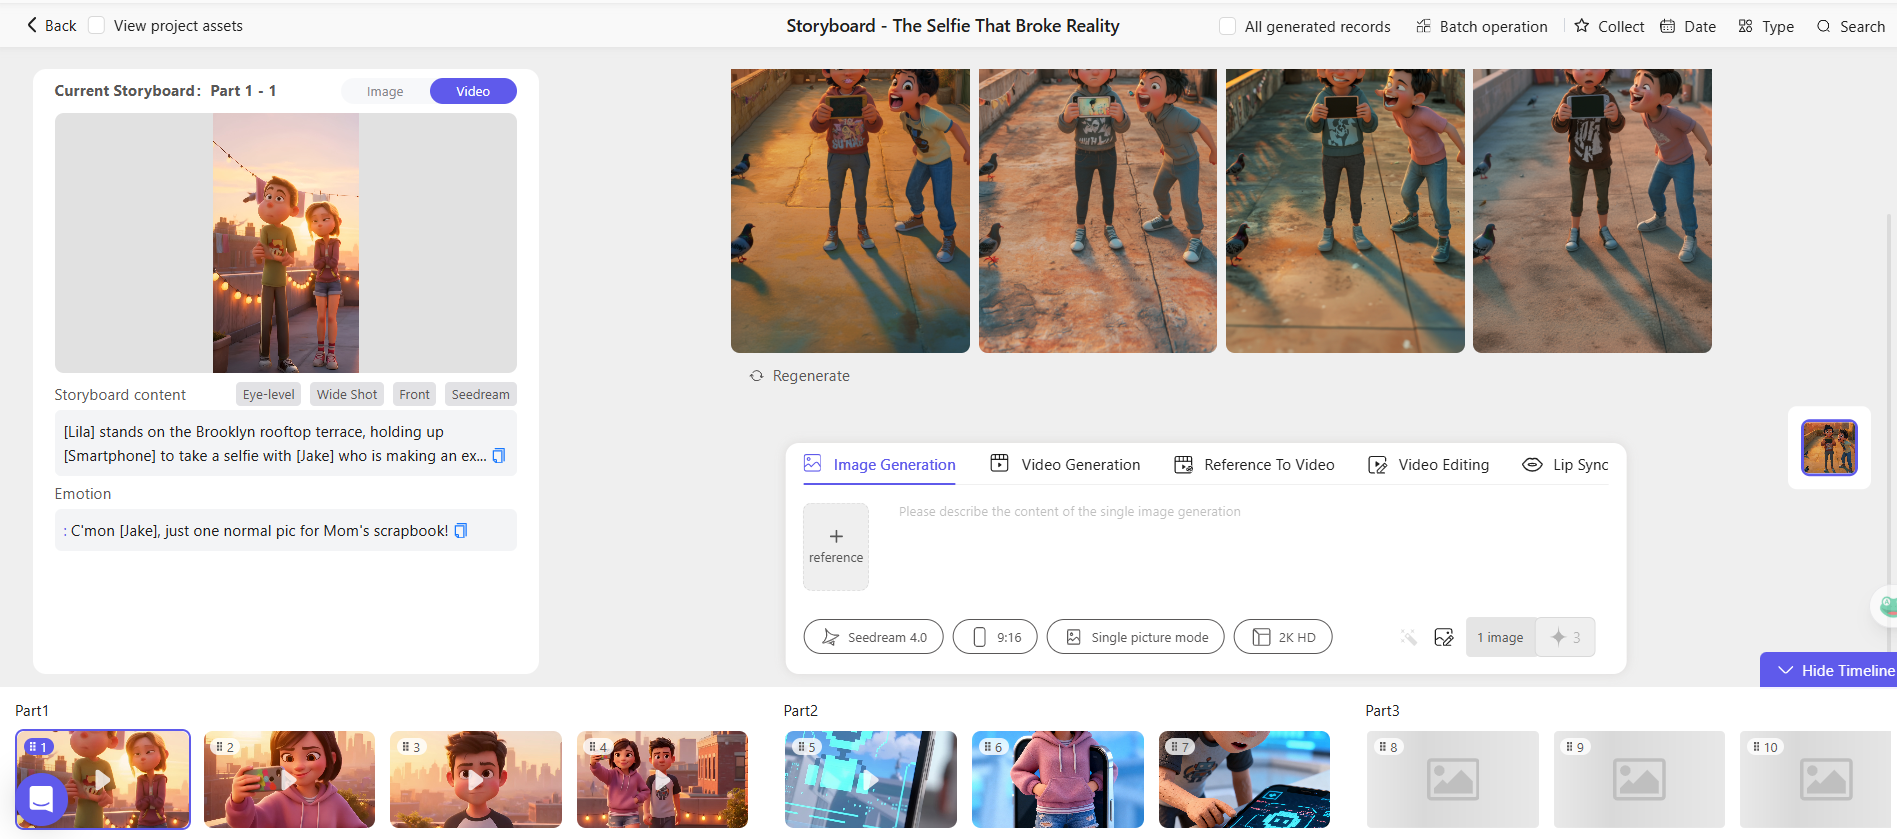The image size is (1897, 839).
Task: Copy storyboard content text
Action: pyautogui.click(x=499, y=456)
